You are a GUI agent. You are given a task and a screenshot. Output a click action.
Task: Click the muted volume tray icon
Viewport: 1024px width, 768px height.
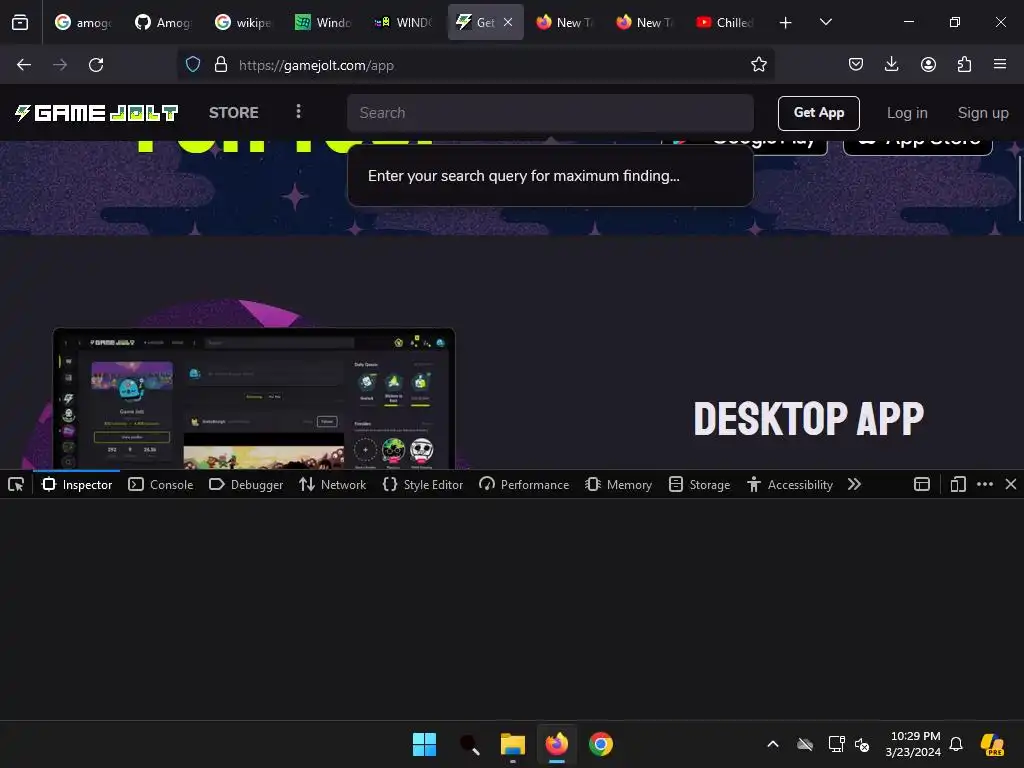863,744
